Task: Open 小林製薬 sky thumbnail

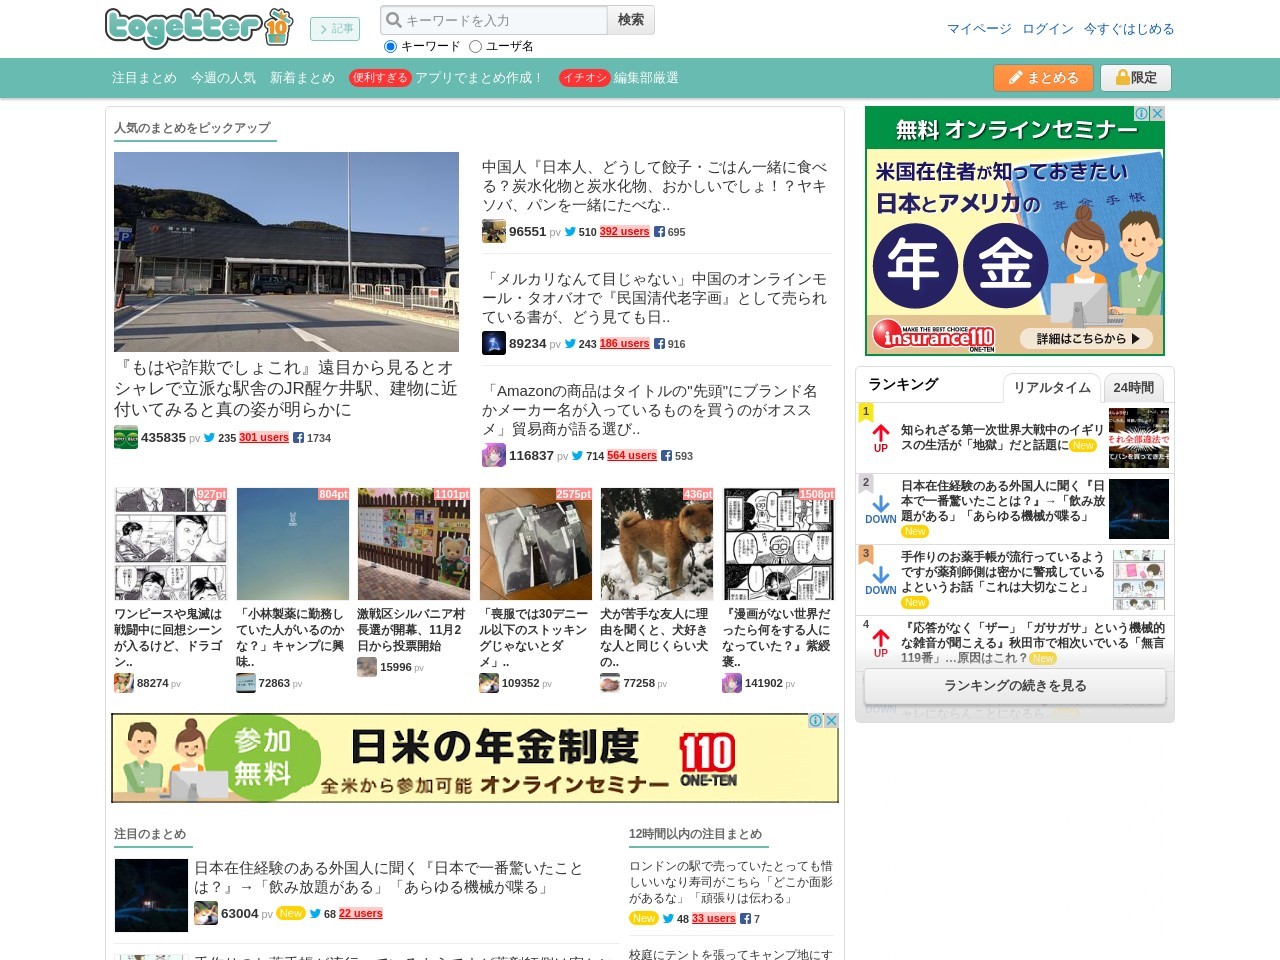Action: click(x=293, y=544)
